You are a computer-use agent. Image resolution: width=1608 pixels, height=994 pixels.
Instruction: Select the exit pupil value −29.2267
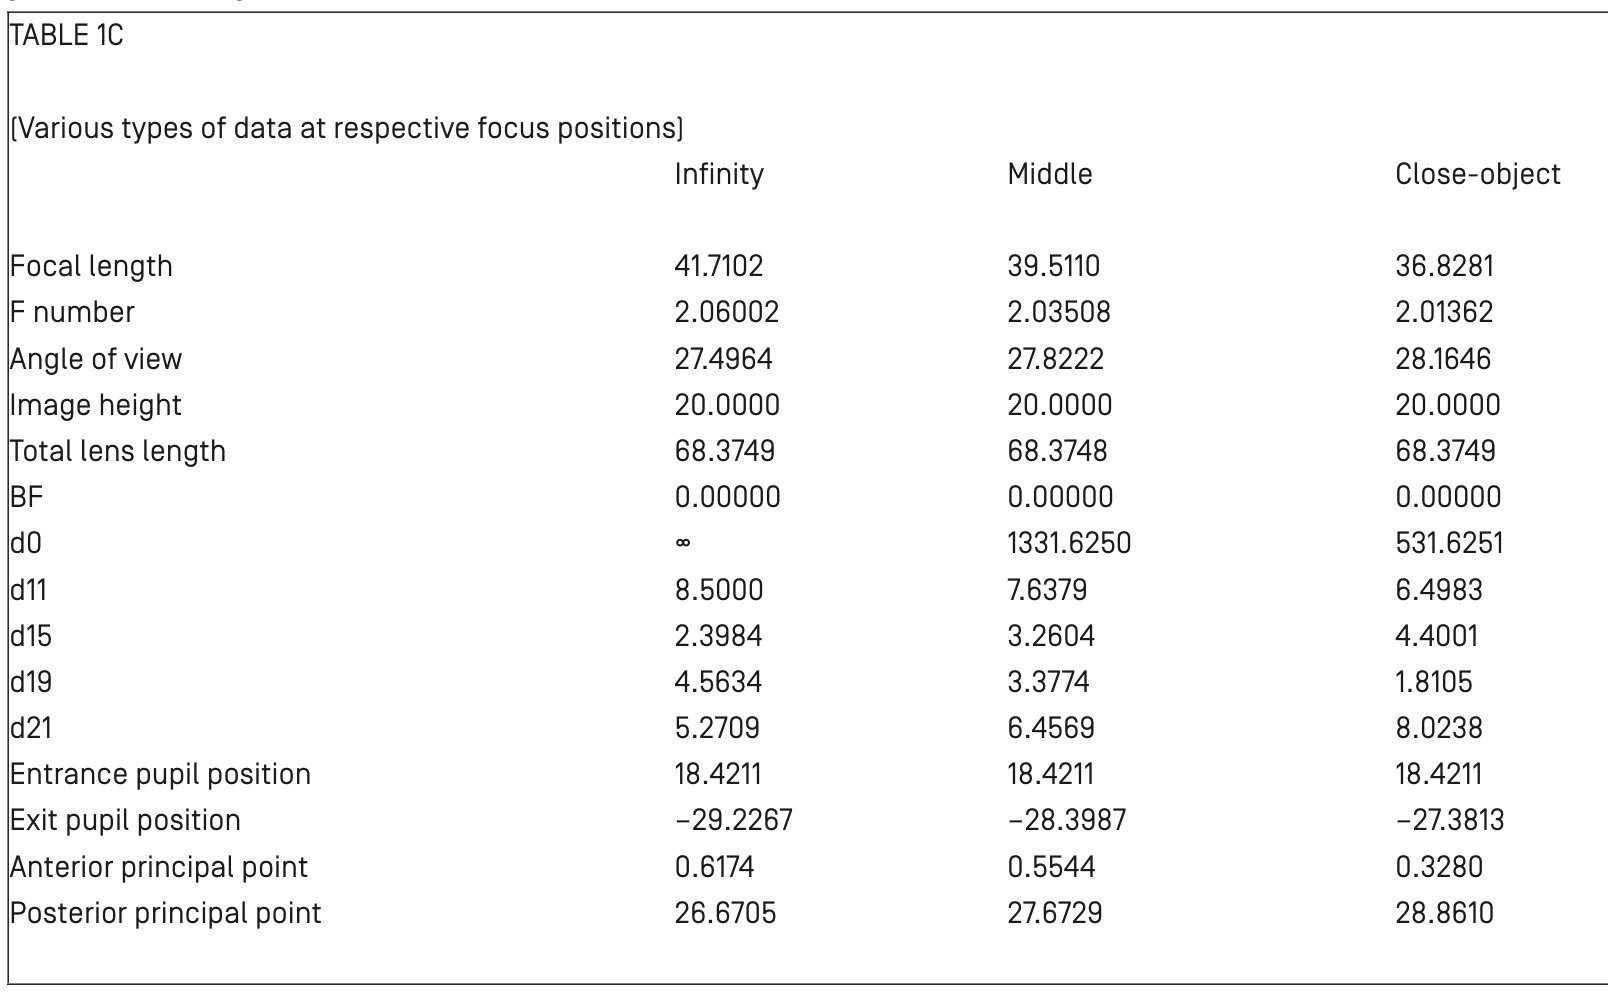[733, 820]
